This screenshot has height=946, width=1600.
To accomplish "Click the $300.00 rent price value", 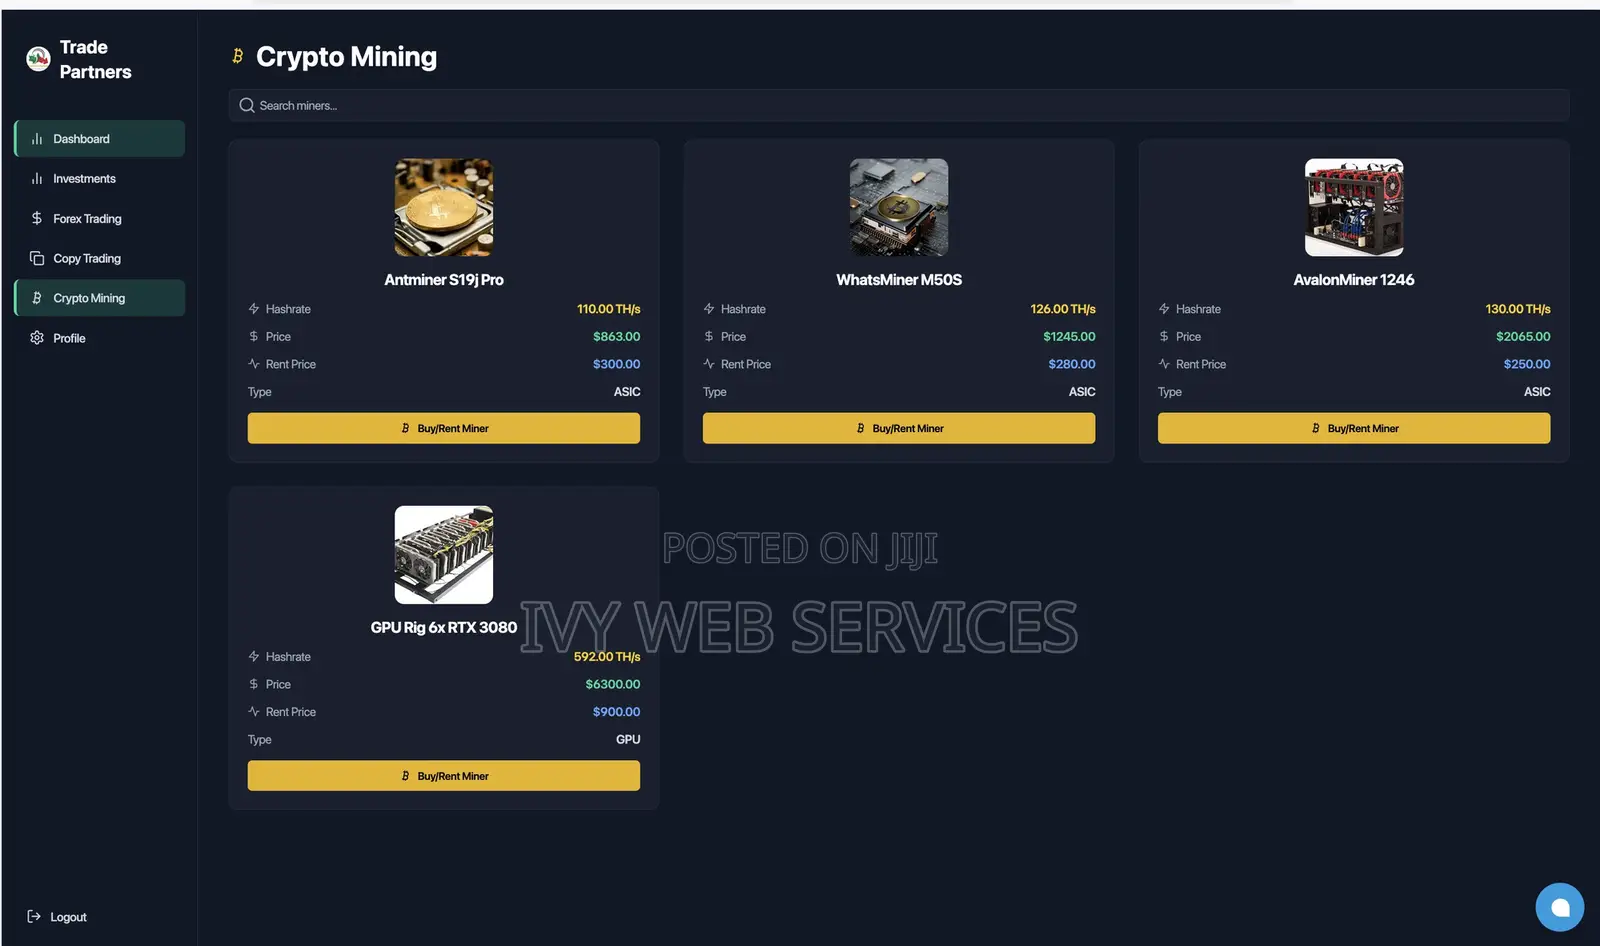I will click(x=616, y=364).
